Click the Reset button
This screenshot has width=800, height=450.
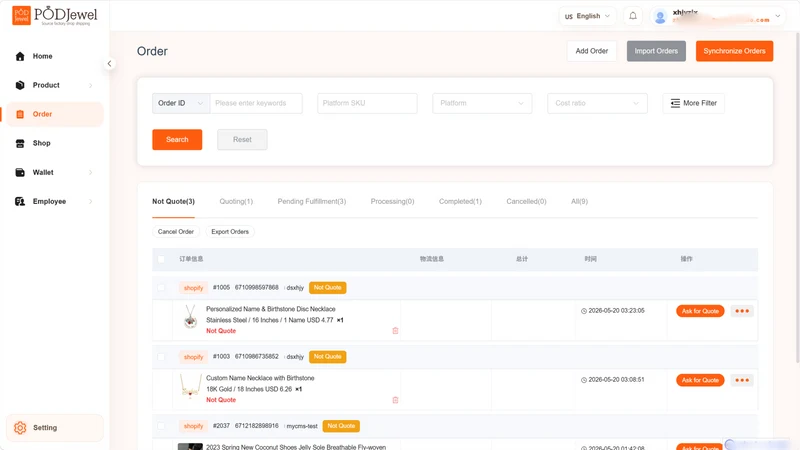(242, 139)
